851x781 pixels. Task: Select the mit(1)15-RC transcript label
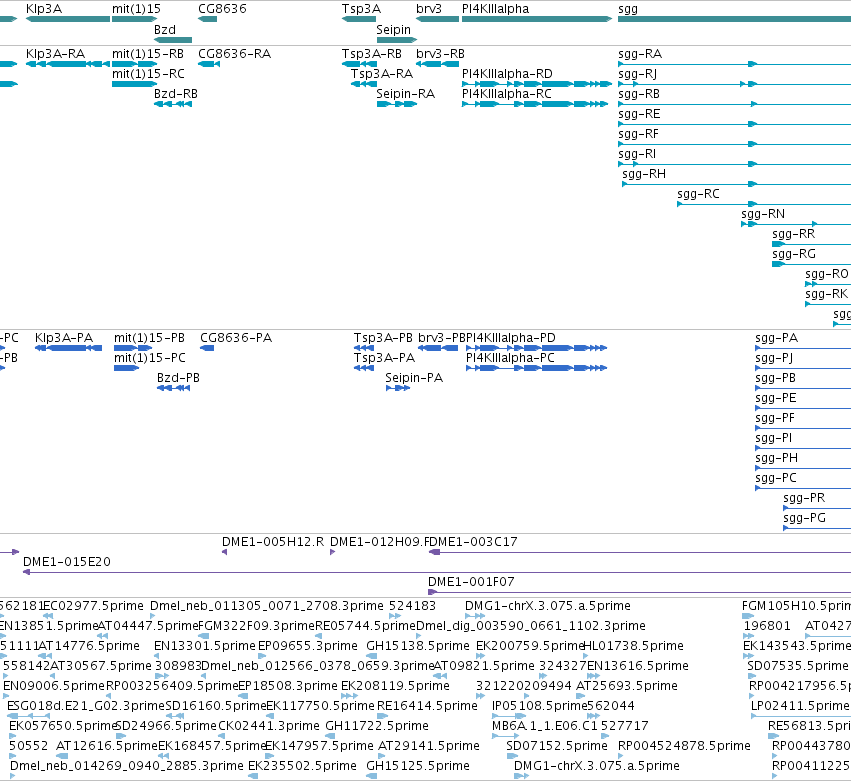(148, 74)
